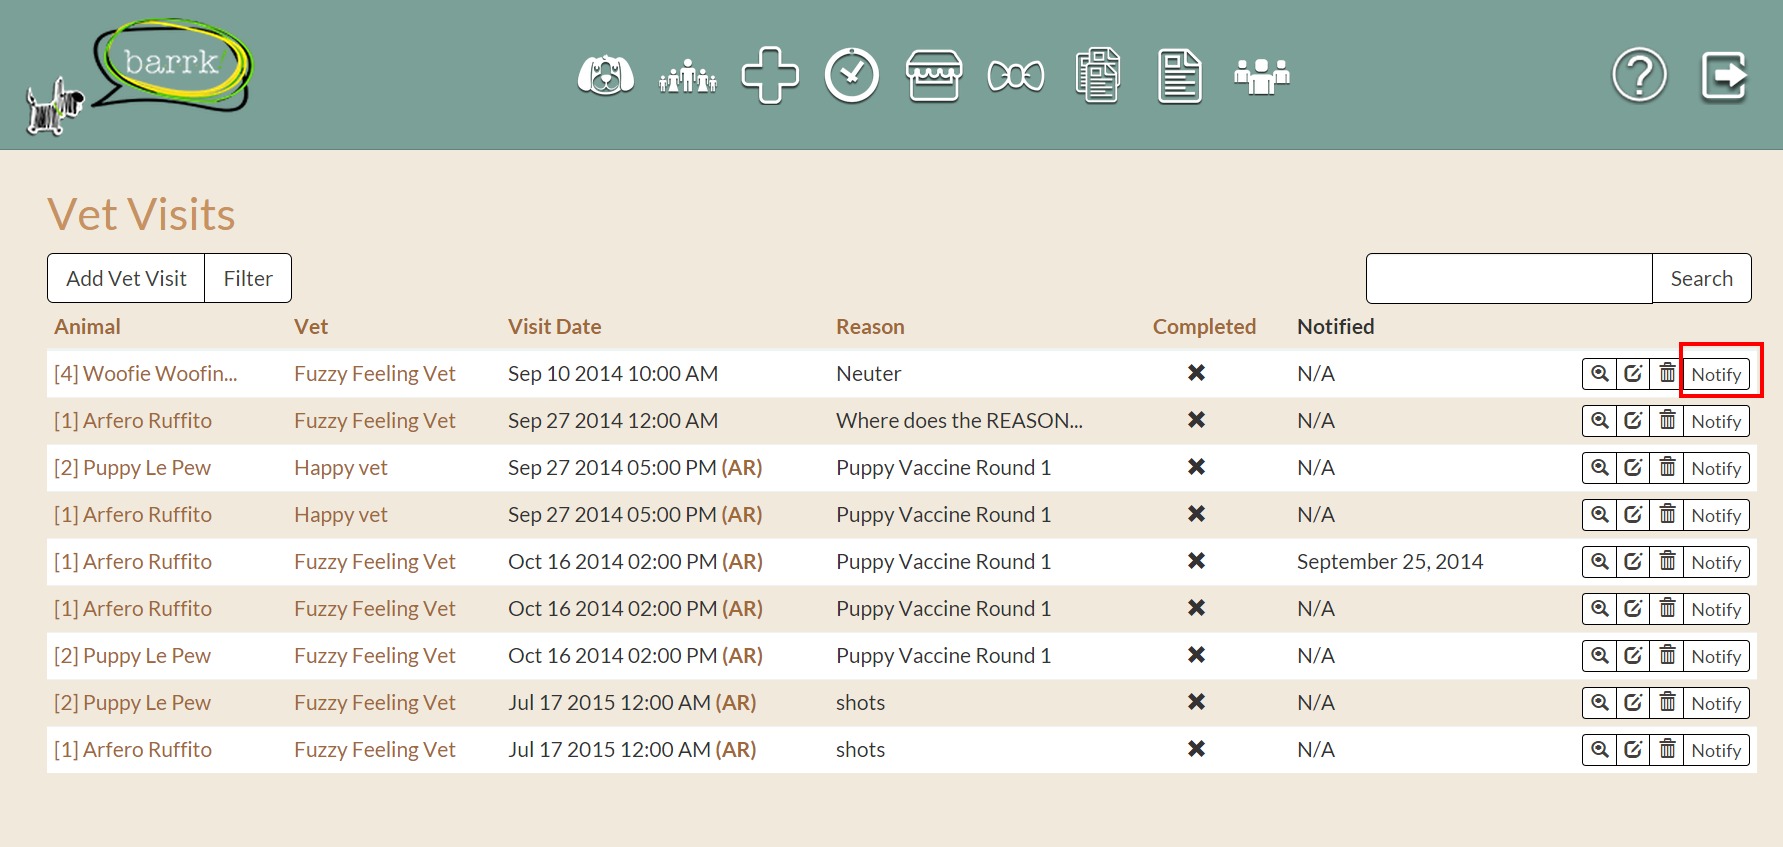
Task: Delete Arfero Ruffito Jul 17 2015 shots visit
Action: click(1667, 750)
